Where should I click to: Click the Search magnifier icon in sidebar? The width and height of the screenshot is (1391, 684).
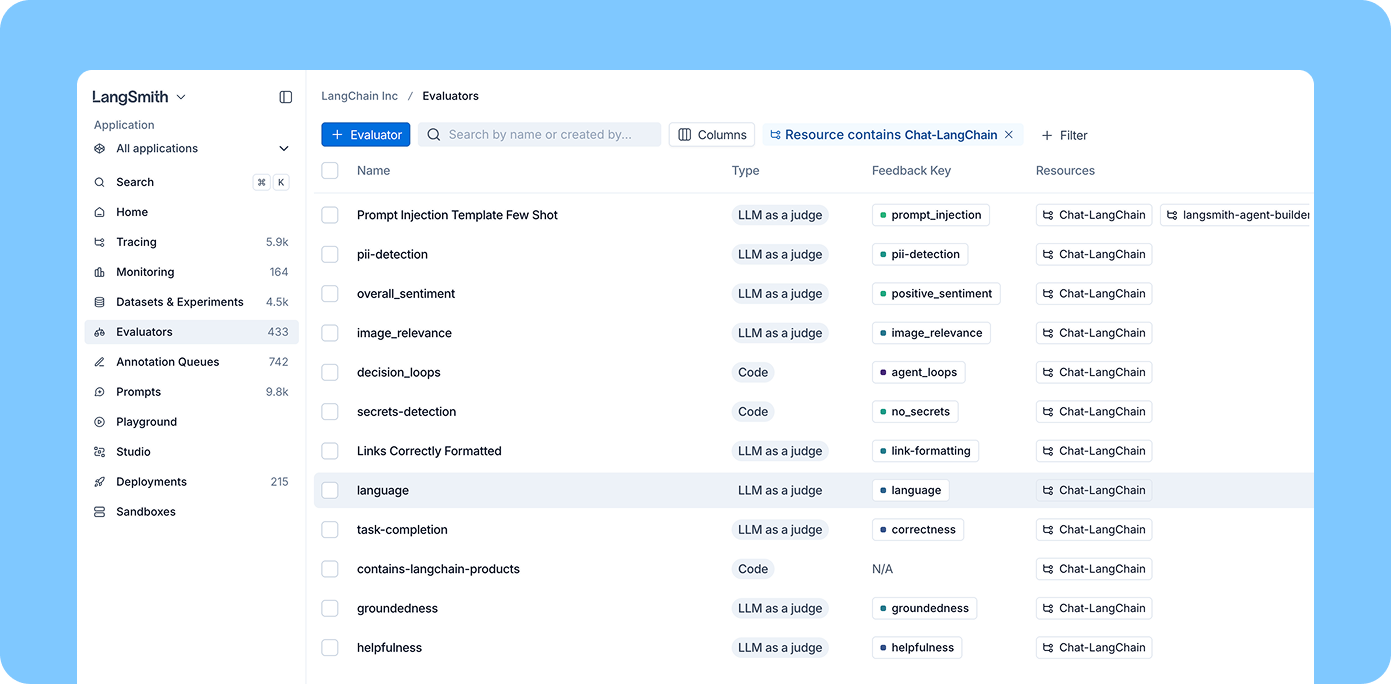(100, 182)
